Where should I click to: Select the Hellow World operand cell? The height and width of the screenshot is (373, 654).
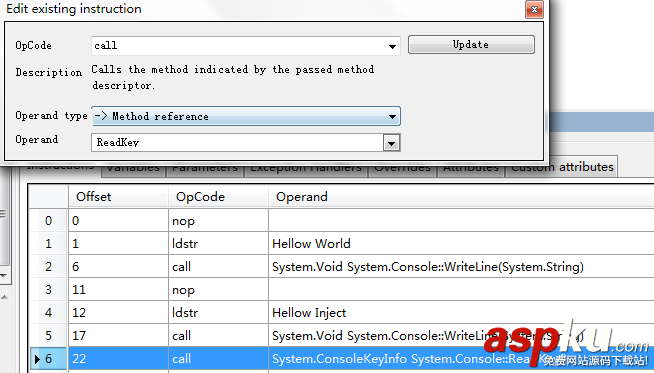pyautogui.click(x=461, y=243)
